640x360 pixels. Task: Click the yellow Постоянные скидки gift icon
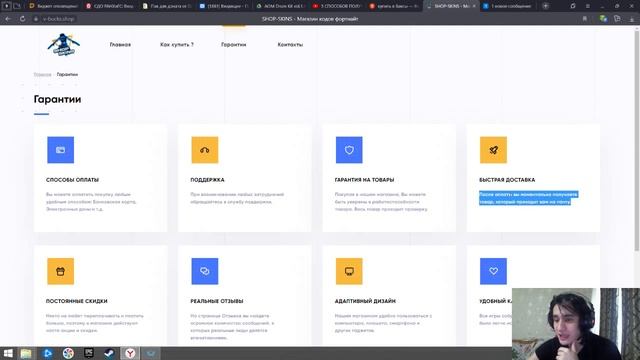coord(60,271)
